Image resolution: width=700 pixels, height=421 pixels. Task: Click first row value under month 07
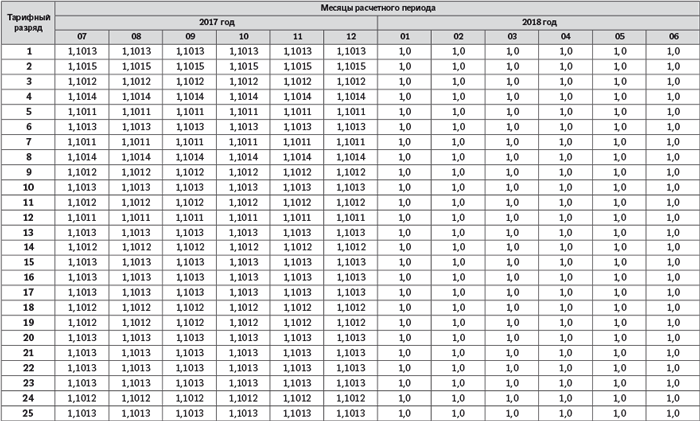(82, 51)
